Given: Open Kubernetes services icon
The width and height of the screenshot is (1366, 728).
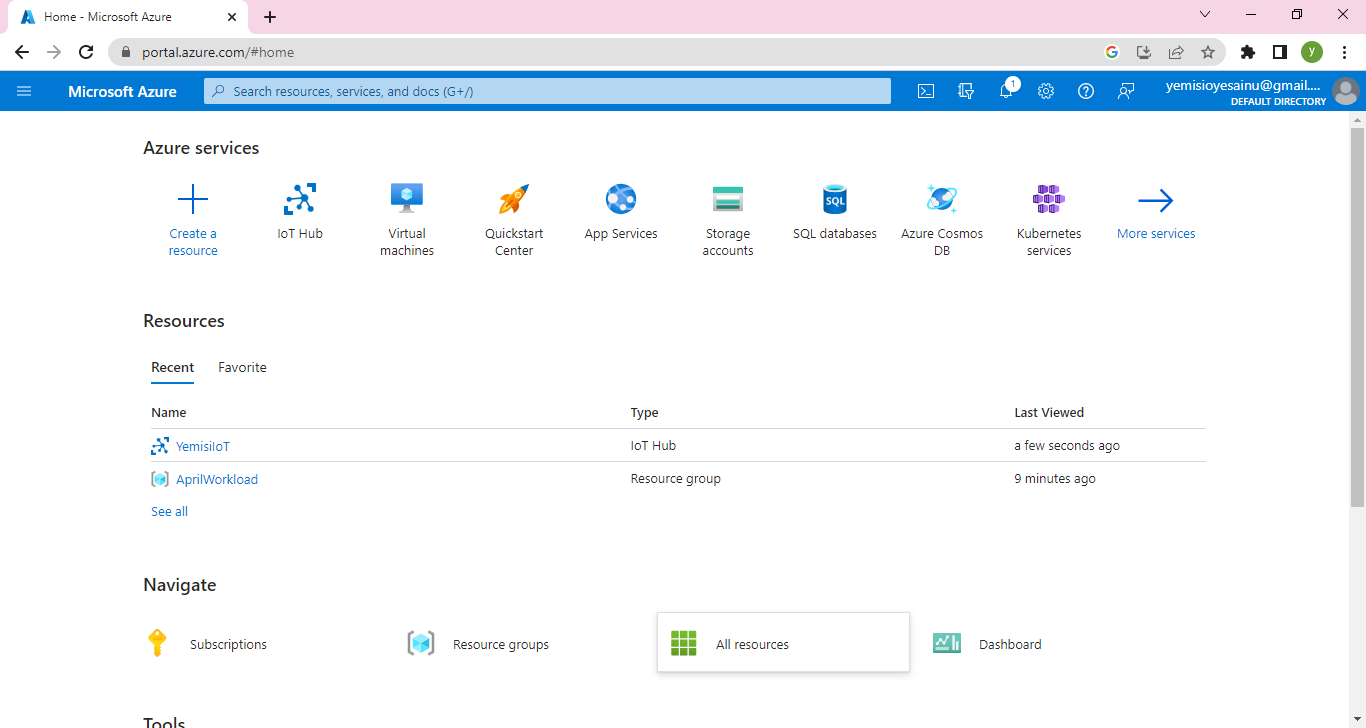Looking at the screenshot, I should coord(1049,200).
